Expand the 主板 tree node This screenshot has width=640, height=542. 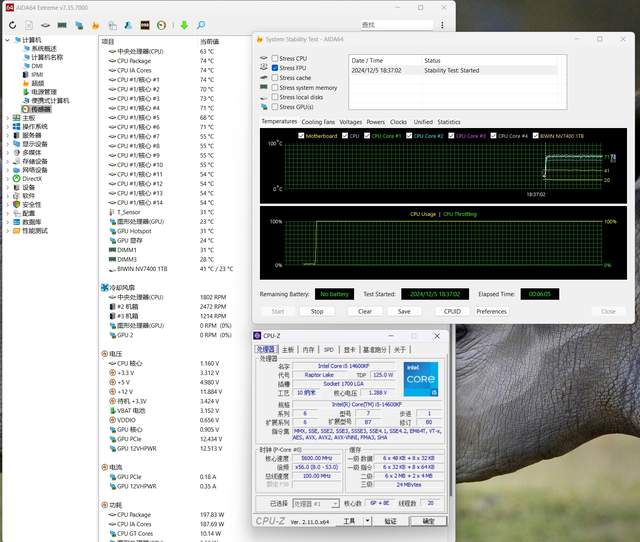click(7, 118)
